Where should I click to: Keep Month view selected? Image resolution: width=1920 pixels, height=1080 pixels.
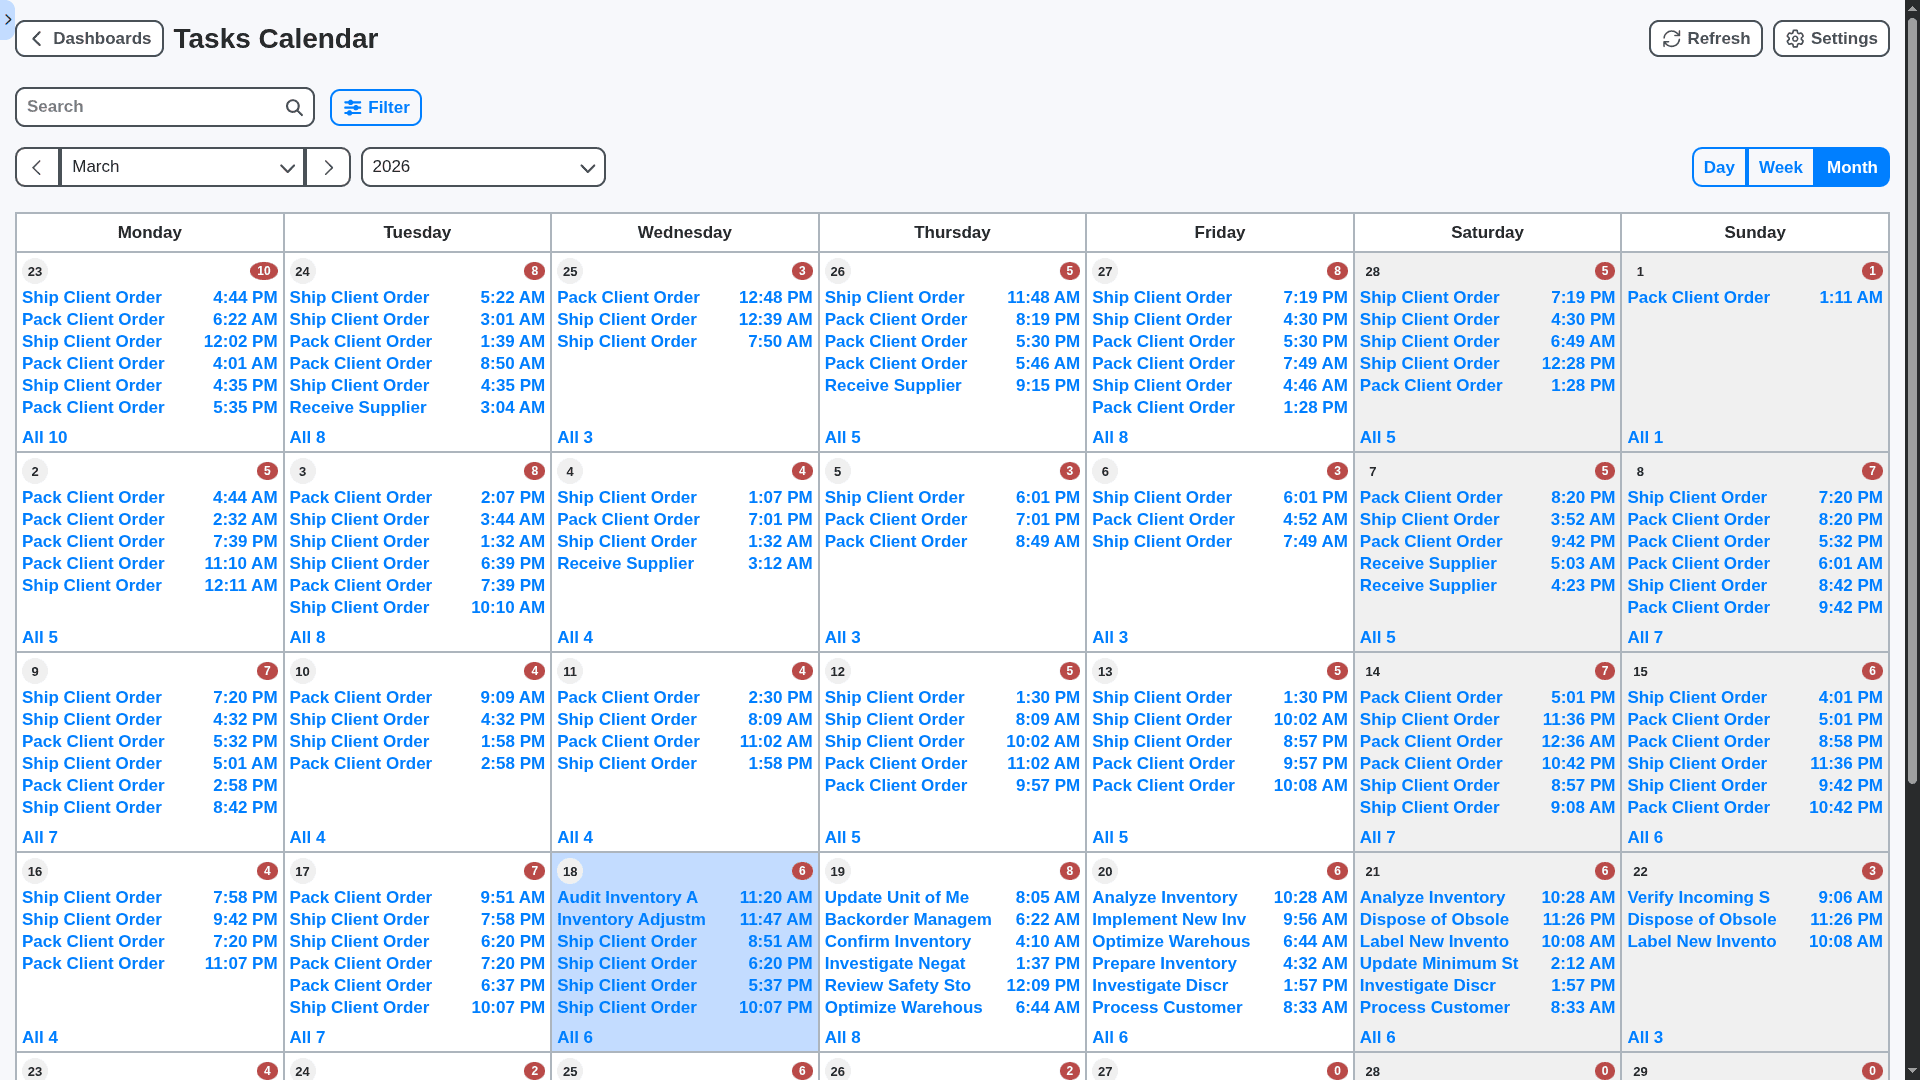(1851, 167)
